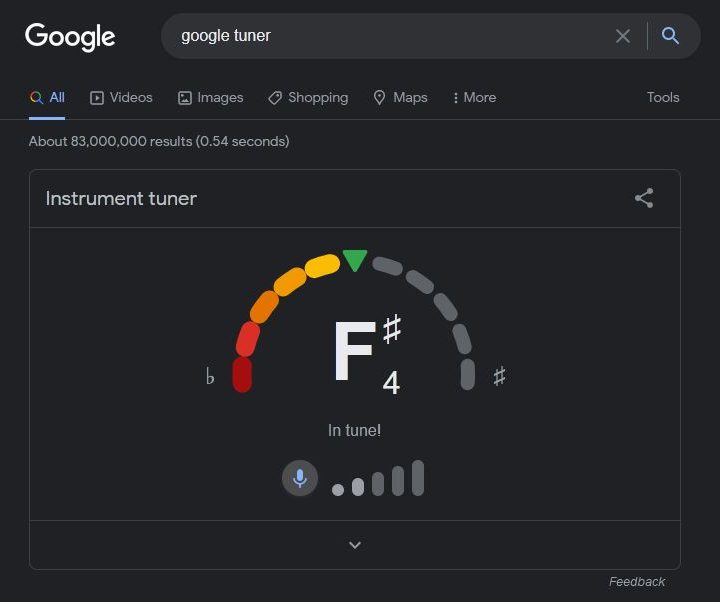Clear the search box with the X
The image size is (720, 602).
(623, 36)
